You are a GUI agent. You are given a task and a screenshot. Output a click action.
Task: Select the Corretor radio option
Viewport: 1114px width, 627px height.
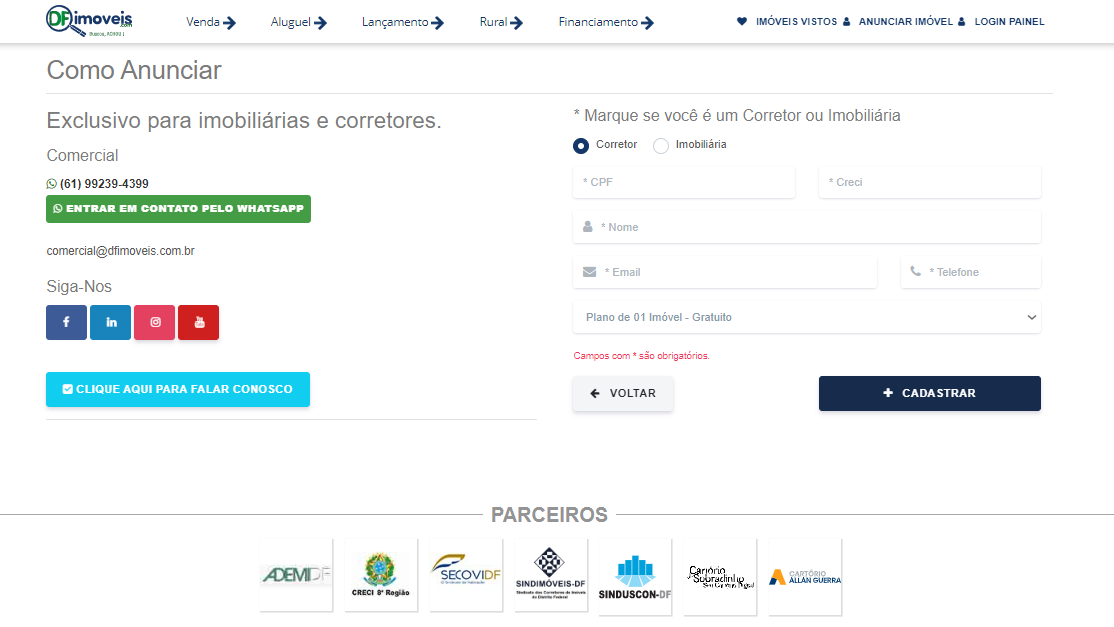pos(581,146)
